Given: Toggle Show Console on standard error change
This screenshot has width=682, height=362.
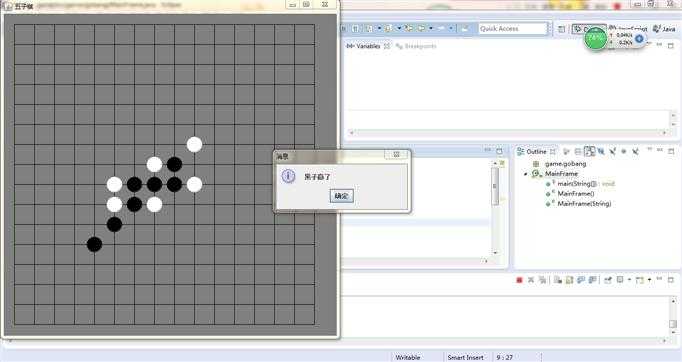Looking at the screenshot, I should (x=592, y=280).
